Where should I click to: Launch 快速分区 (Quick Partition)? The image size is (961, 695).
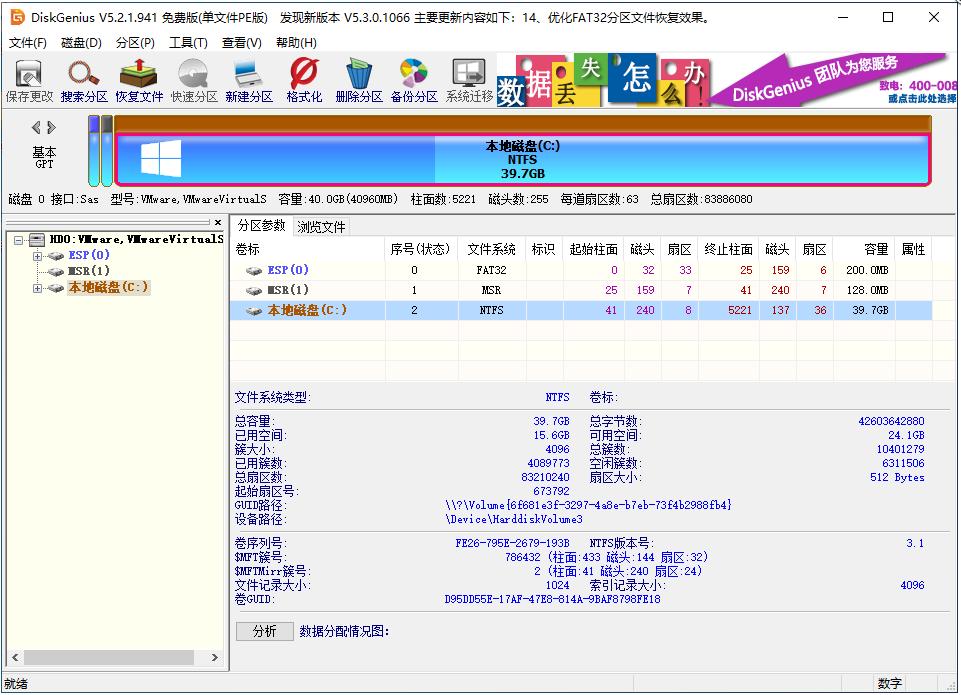pyautogui.click(x=192, y=79)
